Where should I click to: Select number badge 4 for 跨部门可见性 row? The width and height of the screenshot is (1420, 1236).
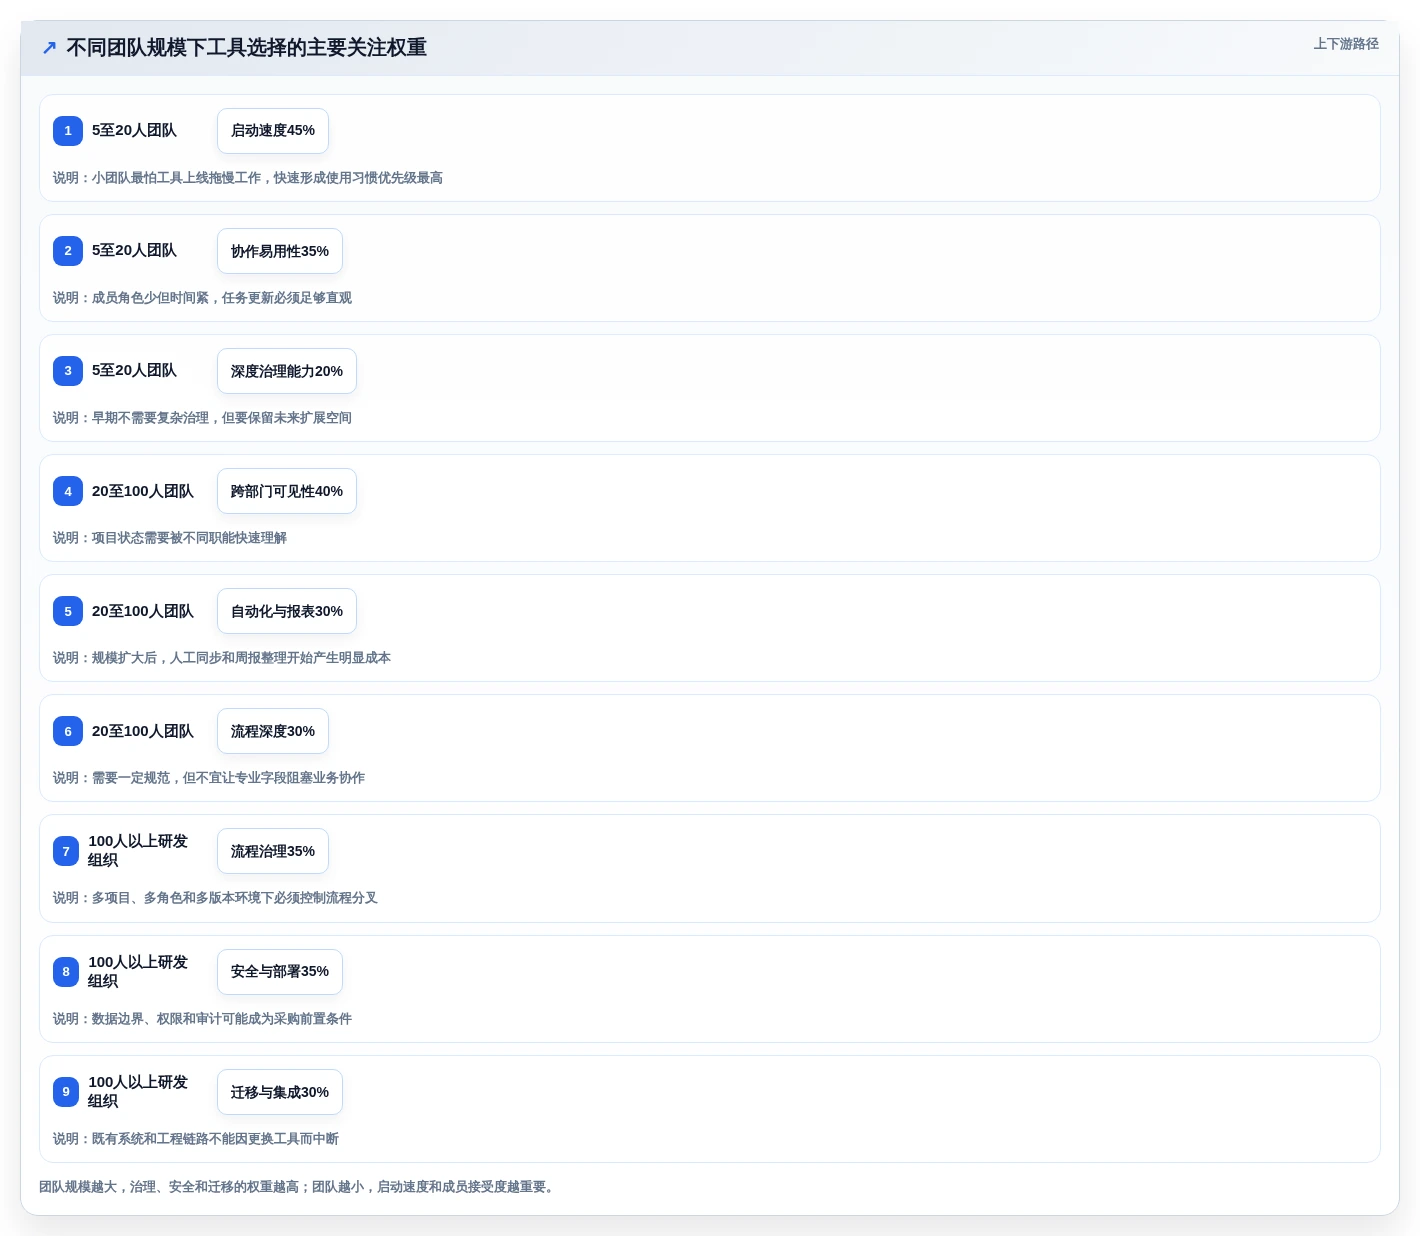pos(68,491)
